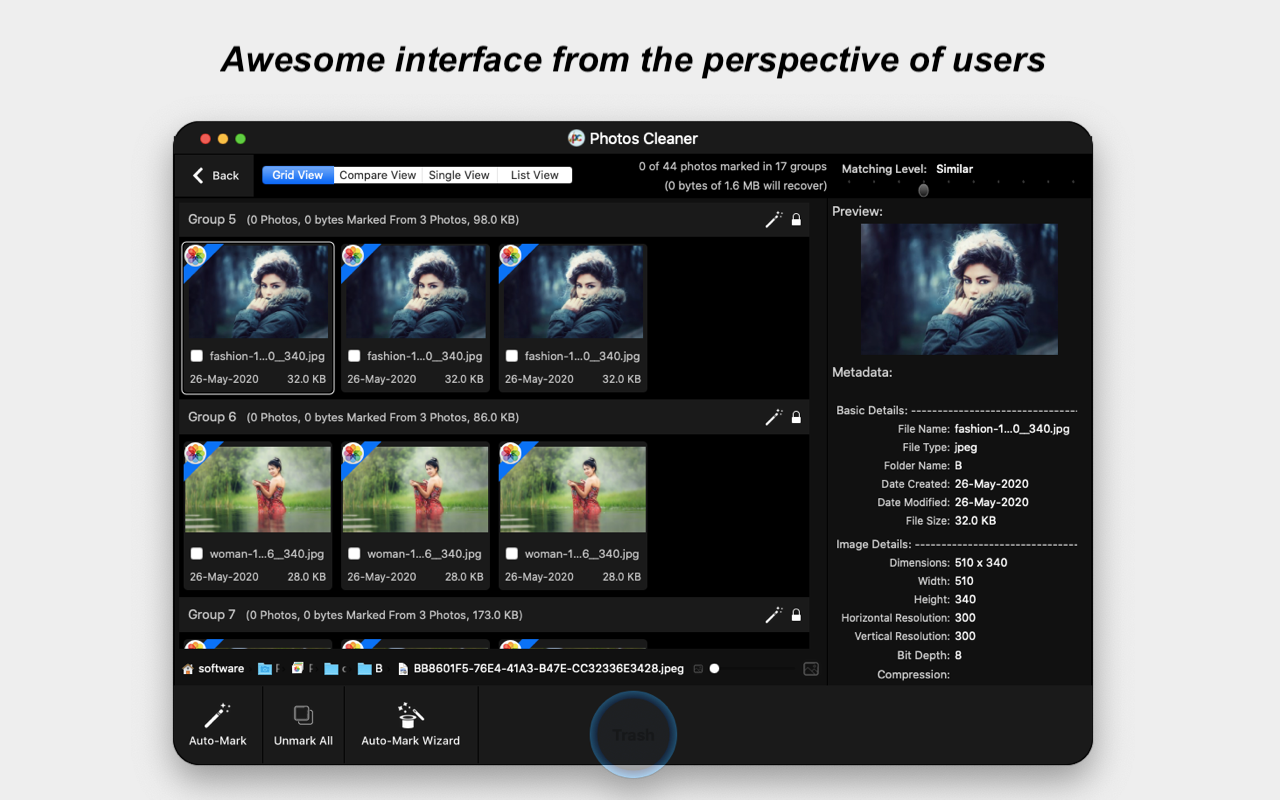The width and height of the screenshot is (1280, 800).
Task: Check the first fashion photo checkbox in Group 5
Action: 197,356
